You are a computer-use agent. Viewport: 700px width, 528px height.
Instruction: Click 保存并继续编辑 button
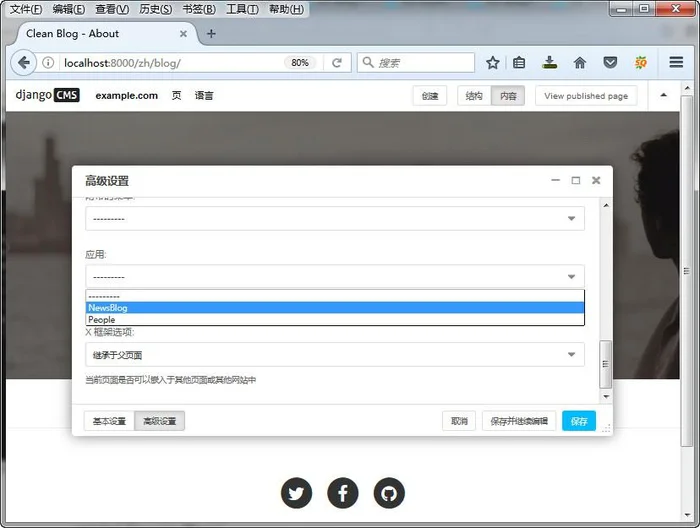coord(519,421)
